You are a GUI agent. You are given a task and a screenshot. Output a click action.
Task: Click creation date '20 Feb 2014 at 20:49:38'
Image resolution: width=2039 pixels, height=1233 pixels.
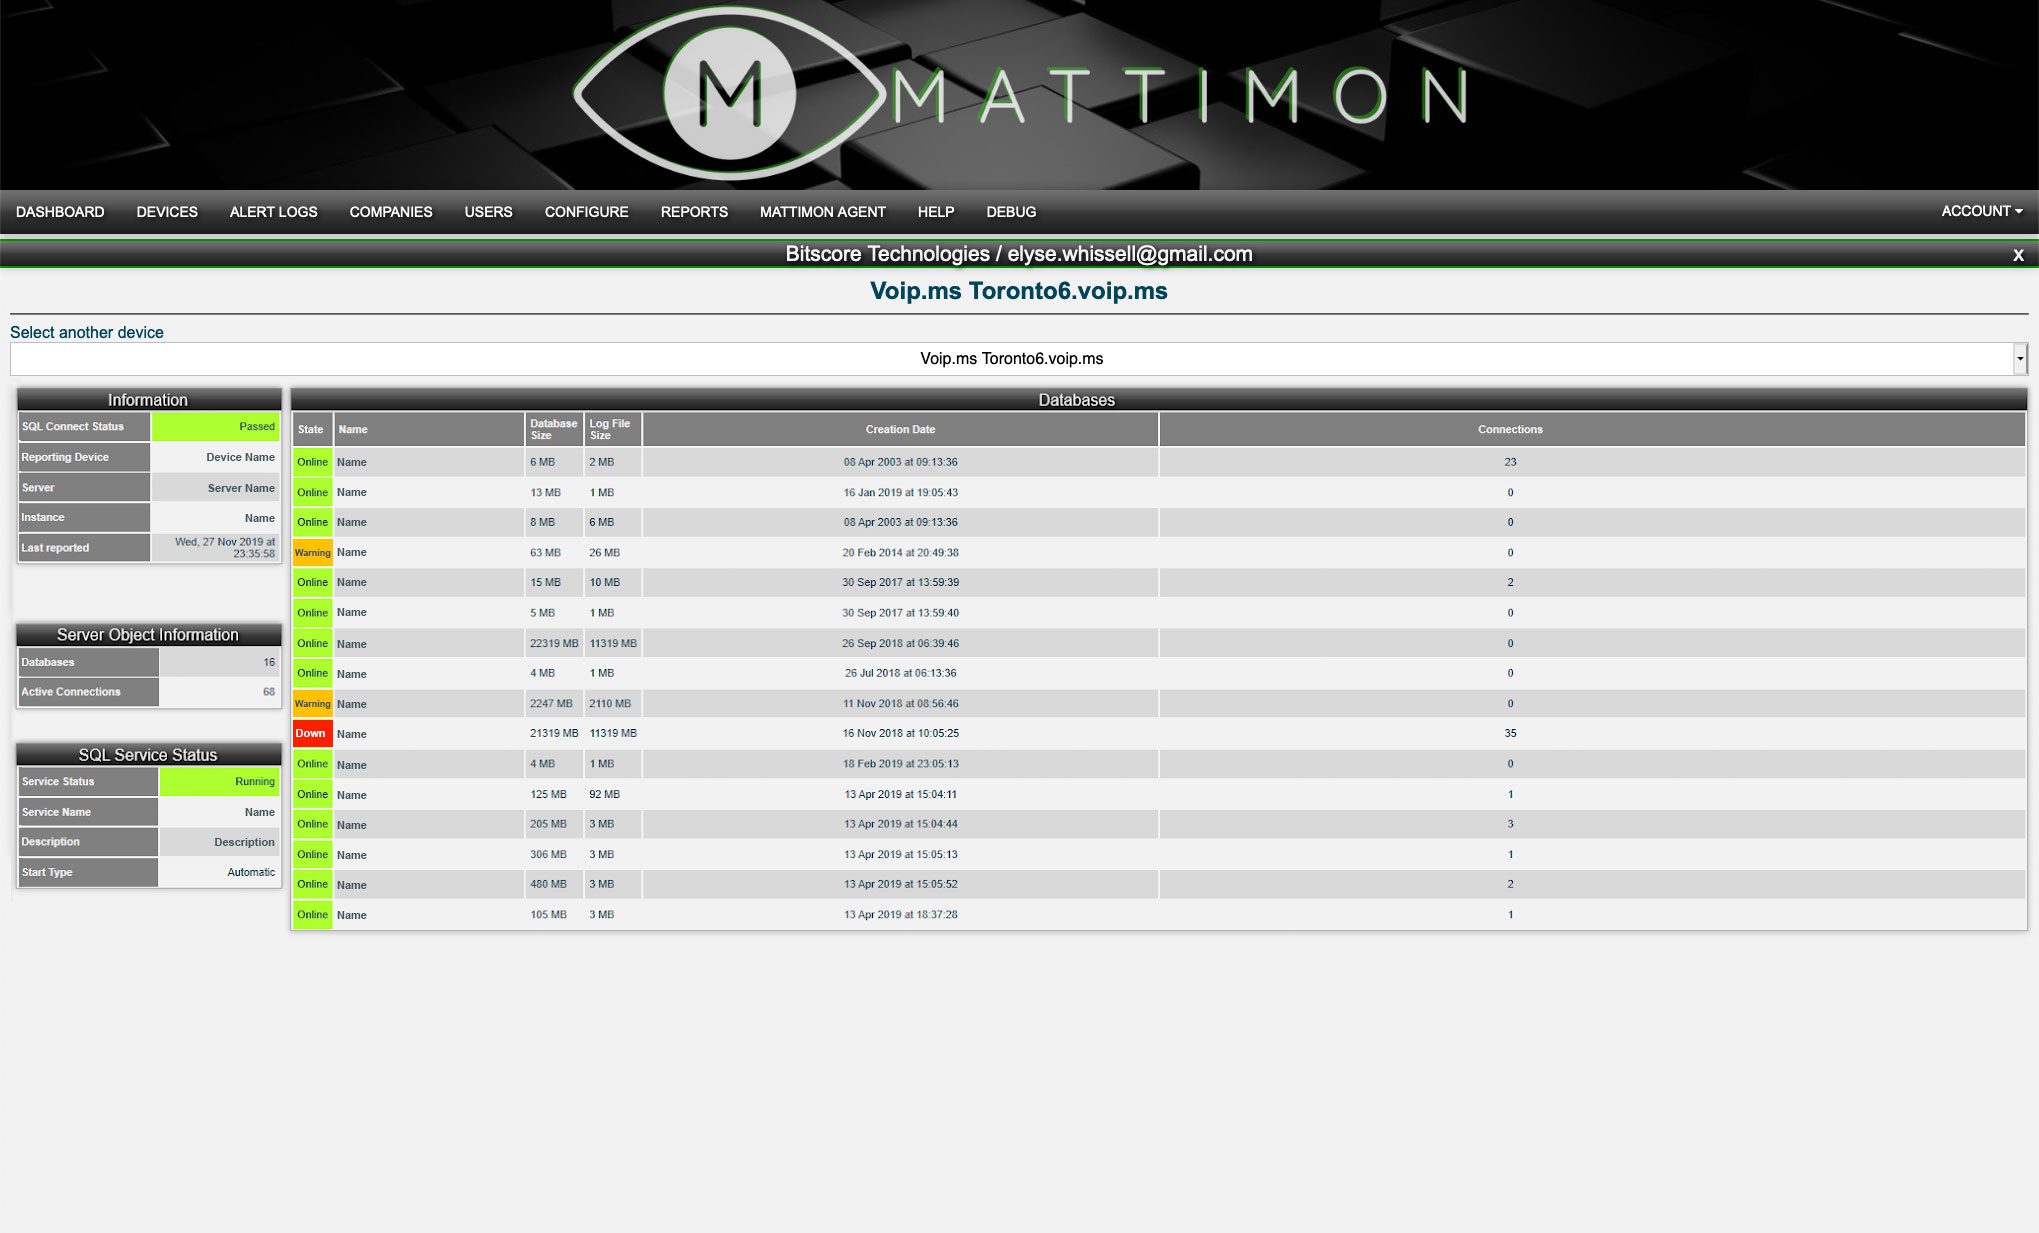click(x=900, y=552)
